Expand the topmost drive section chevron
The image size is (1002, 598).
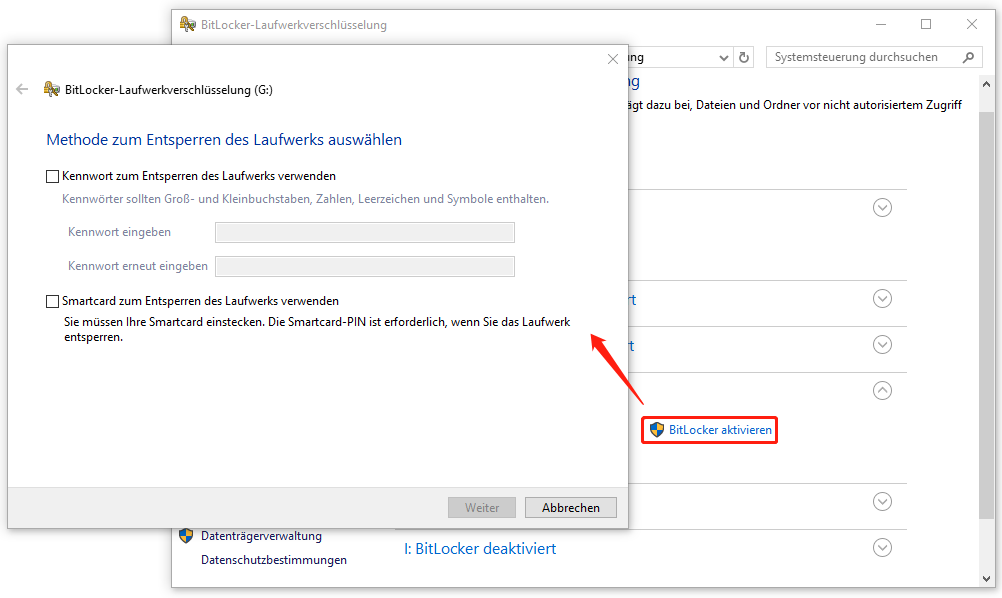882,207
